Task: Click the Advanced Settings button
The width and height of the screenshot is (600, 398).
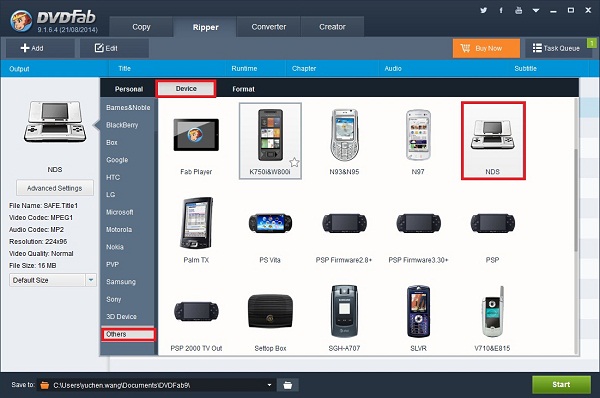Action: 55,188
